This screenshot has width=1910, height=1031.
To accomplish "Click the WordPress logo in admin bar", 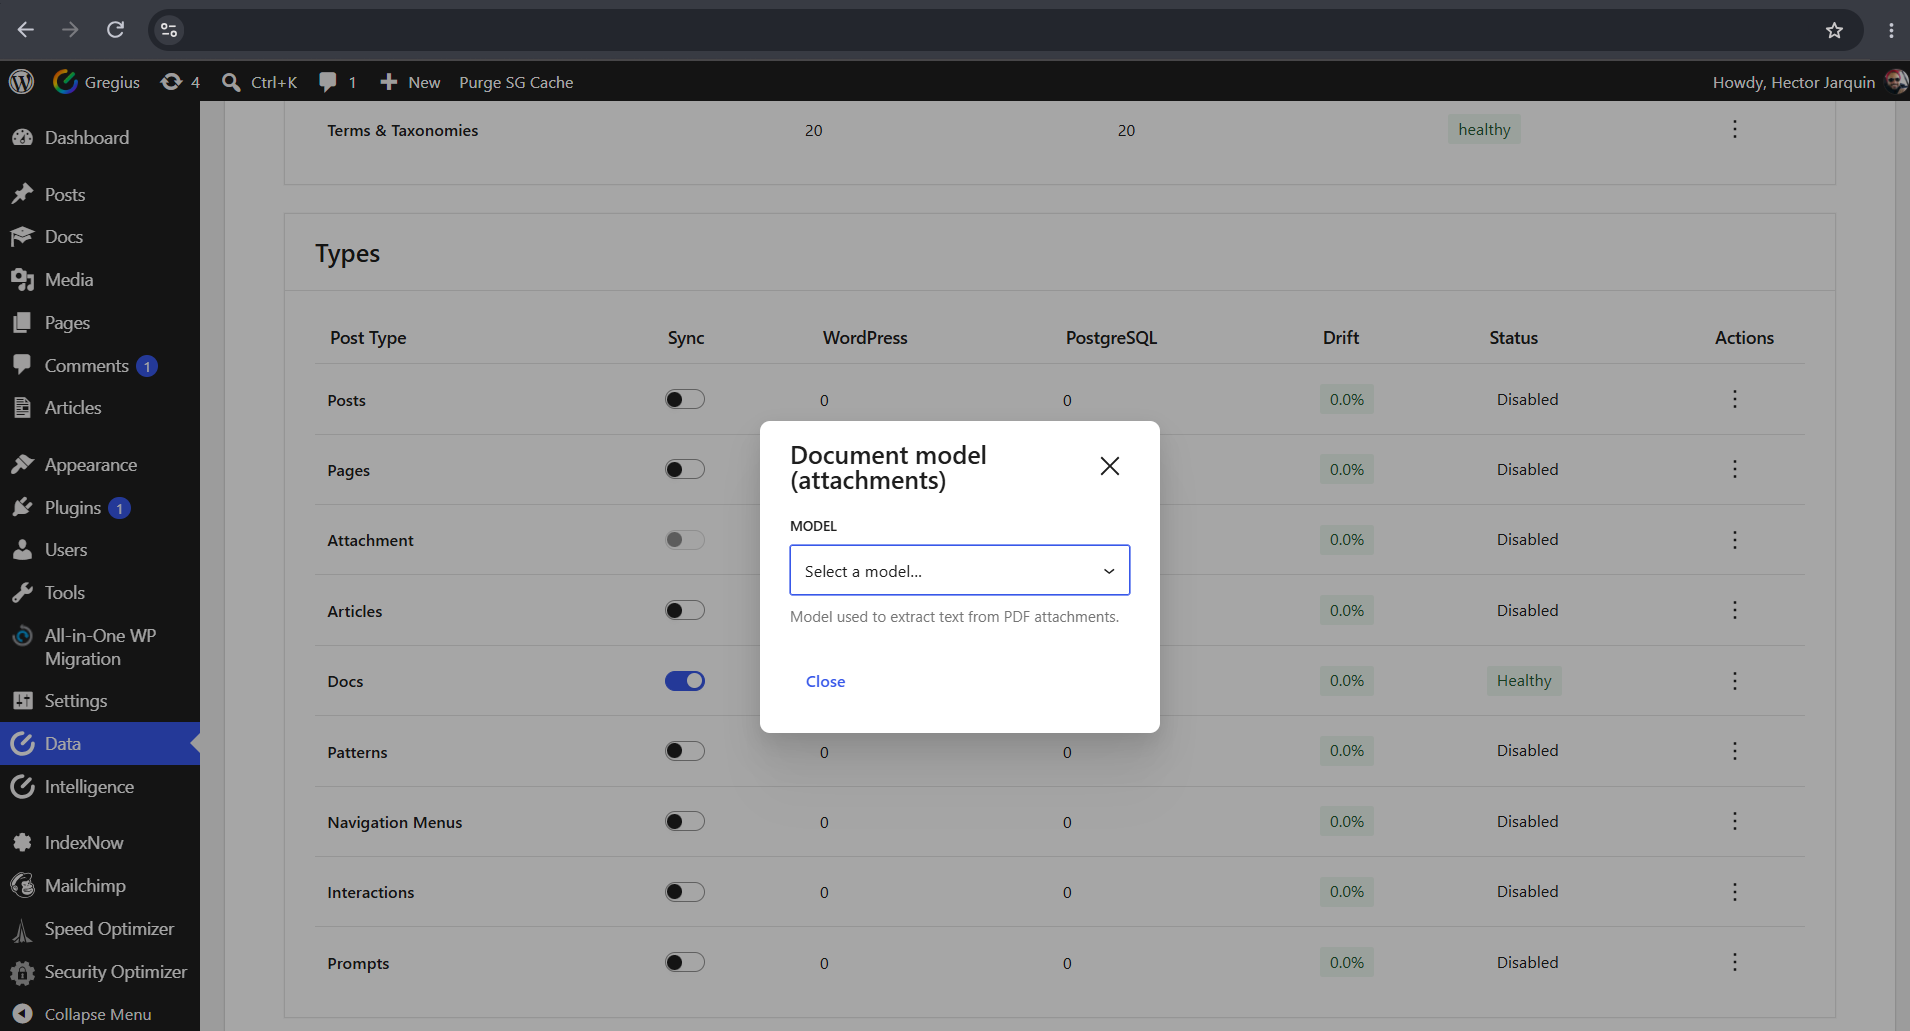I will tap(21, 82).
